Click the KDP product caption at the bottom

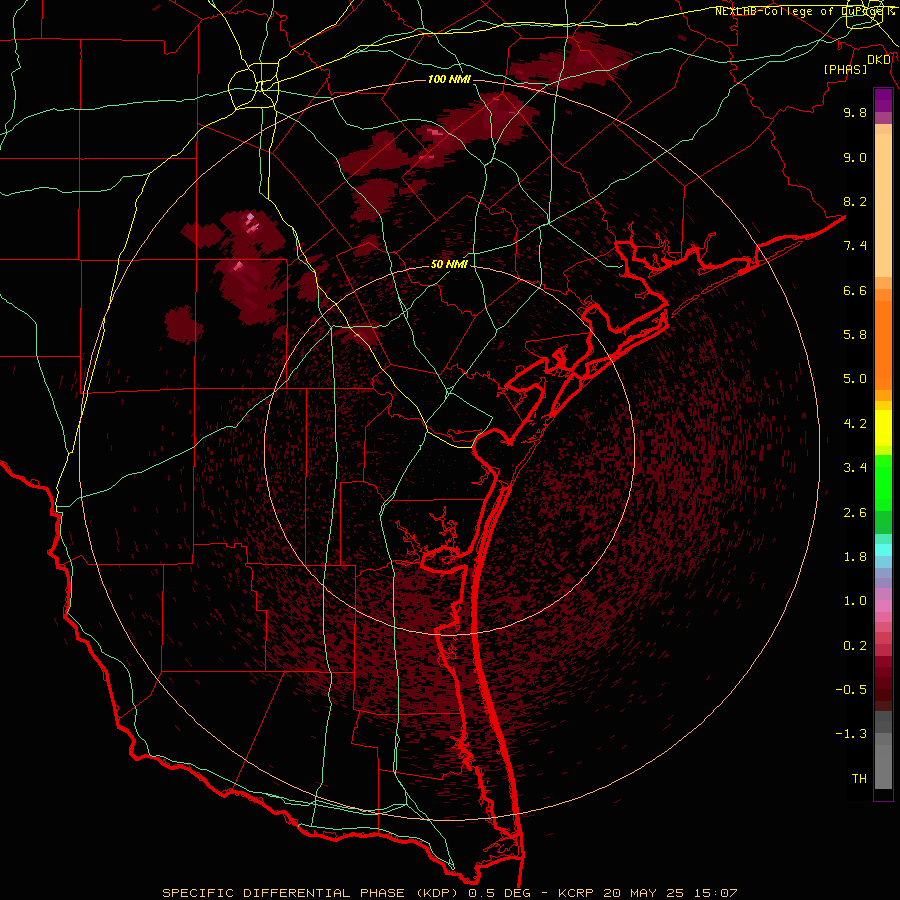[449, 893]
